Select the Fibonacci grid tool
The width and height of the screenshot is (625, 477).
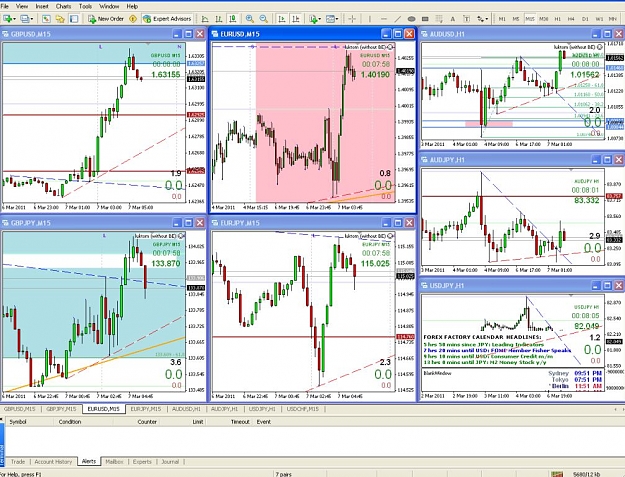coord(439,19)
